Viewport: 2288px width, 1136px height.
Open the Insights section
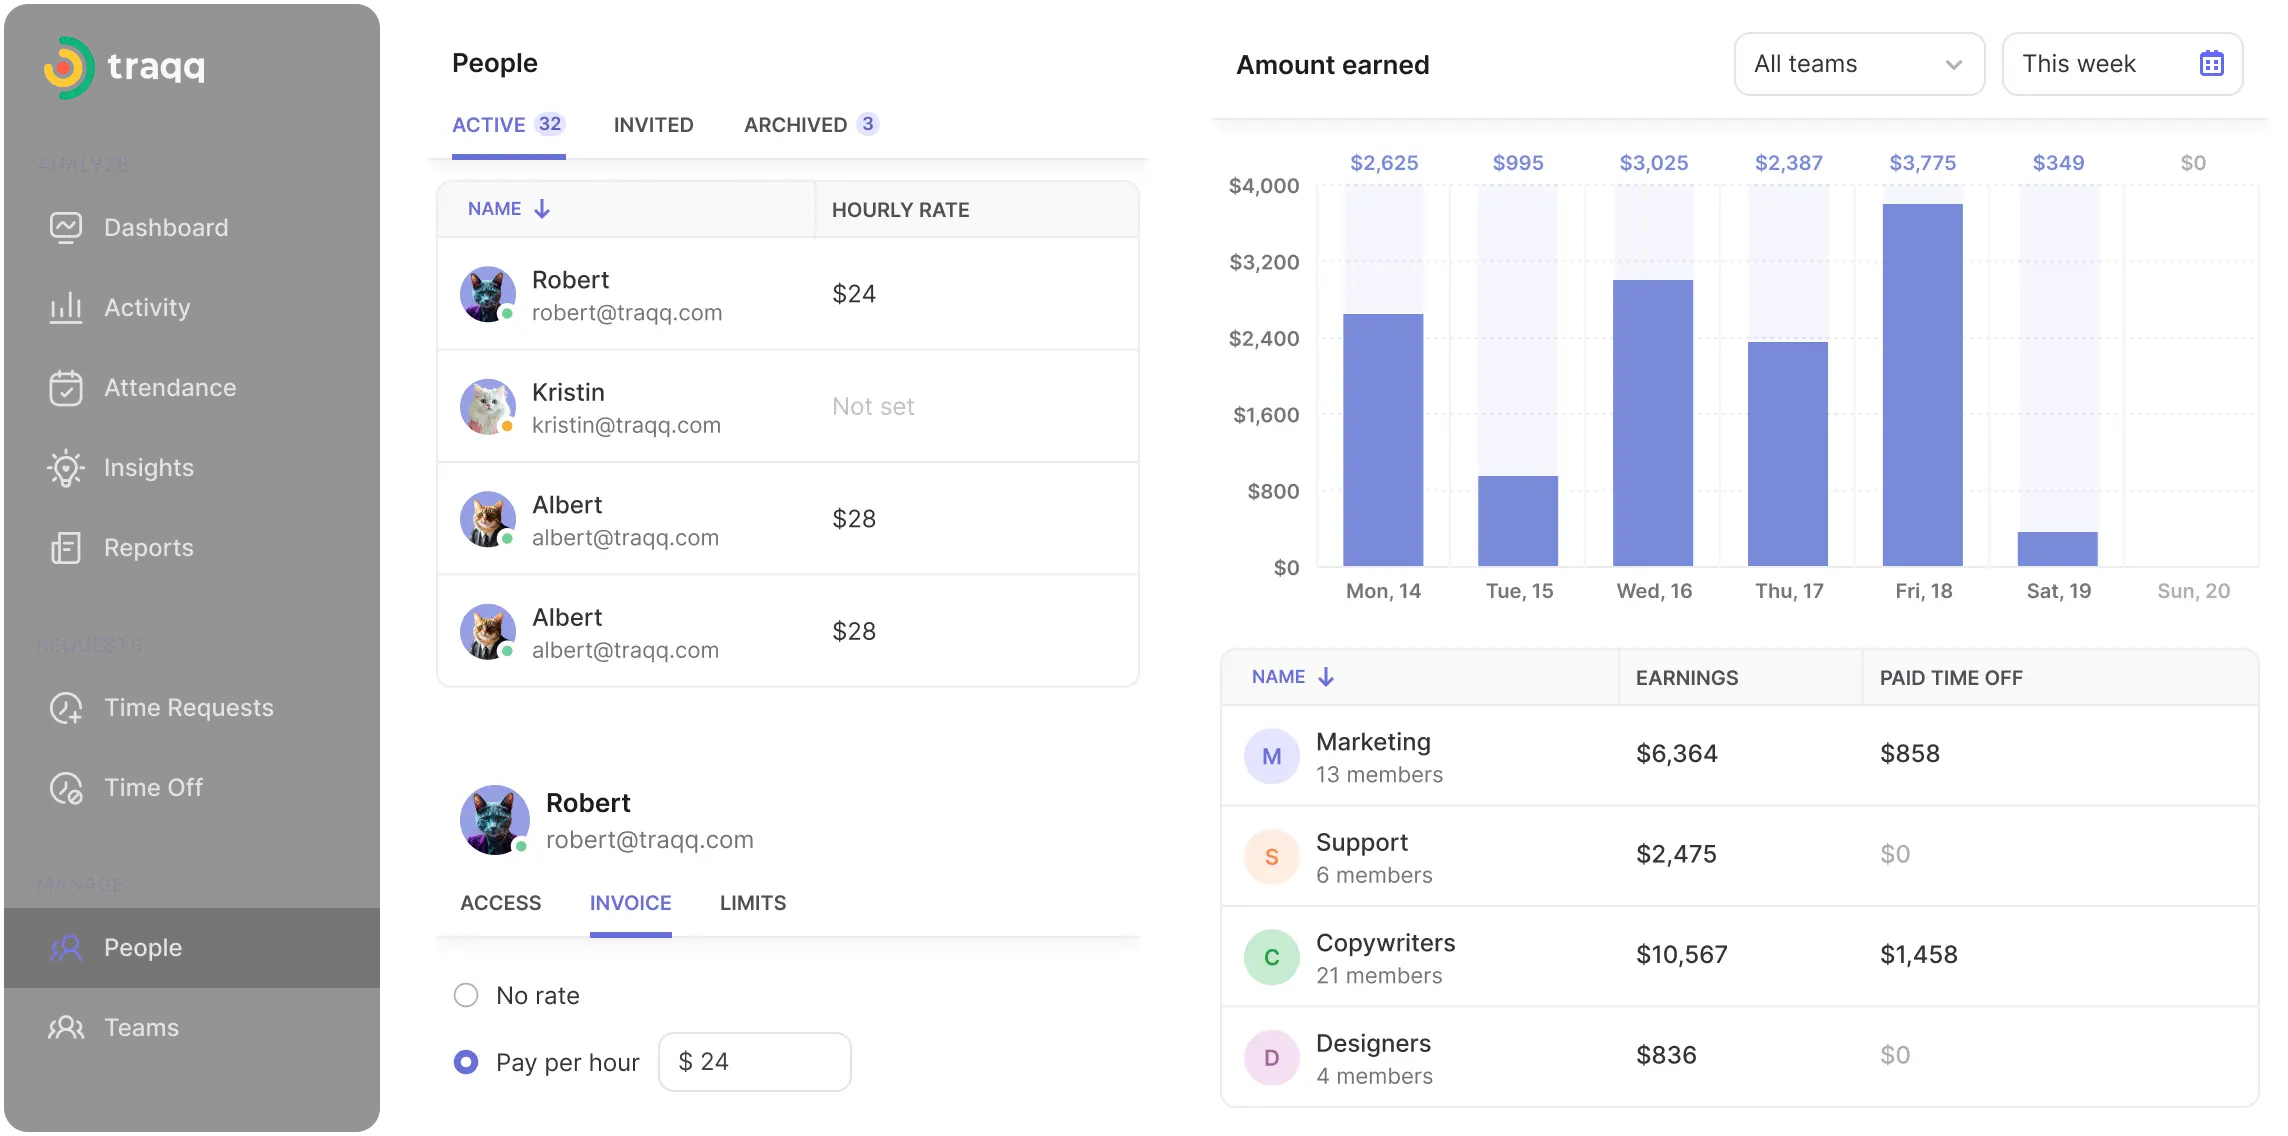[148, 467]
